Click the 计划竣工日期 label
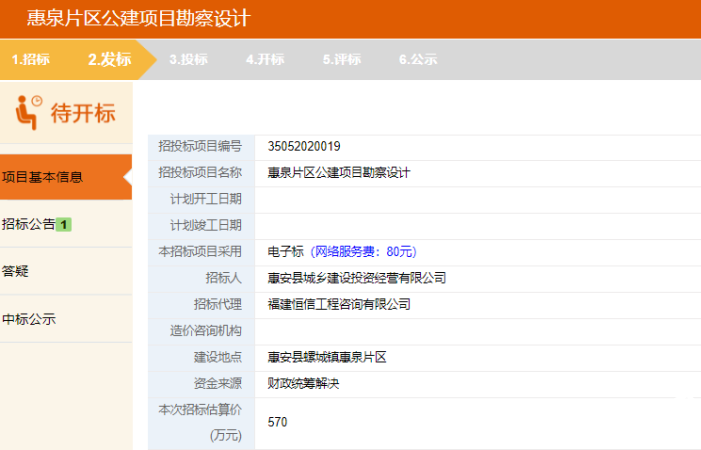This screenshot has width=701, height=450. click(206, 225)
